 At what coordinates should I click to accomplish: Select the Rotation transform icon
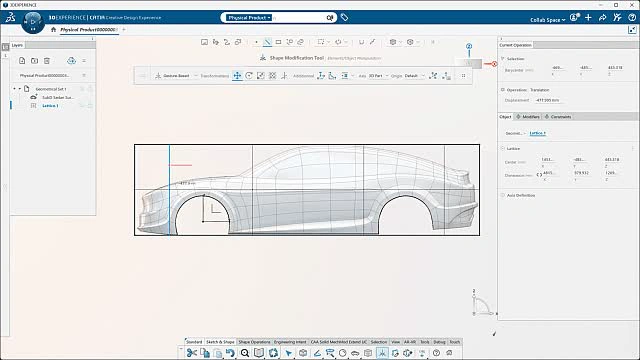click(249, 76)
